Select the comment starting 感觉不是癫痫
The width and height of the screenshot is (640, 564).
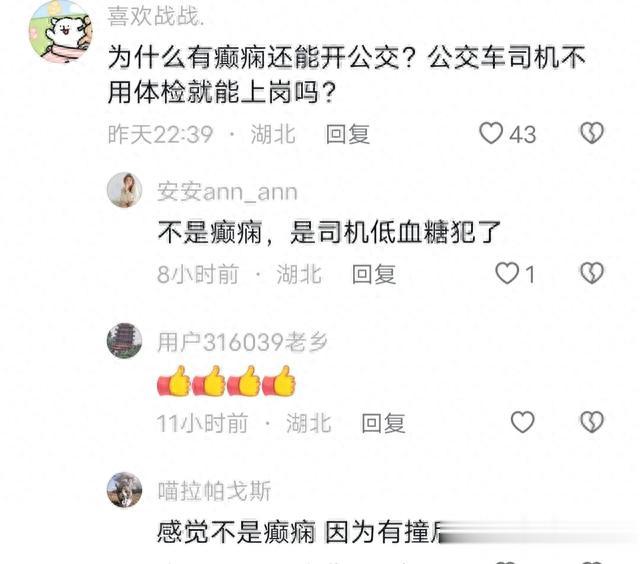tap(300, 532)
